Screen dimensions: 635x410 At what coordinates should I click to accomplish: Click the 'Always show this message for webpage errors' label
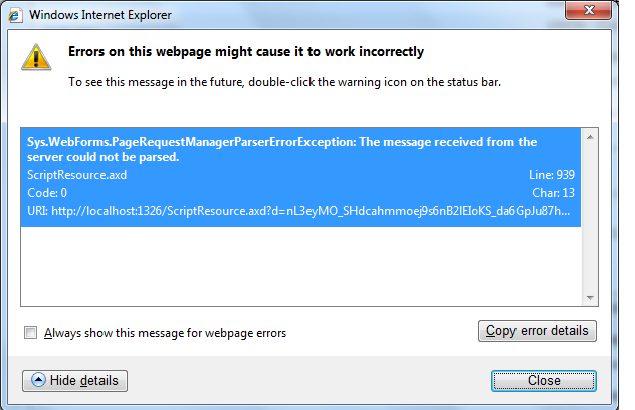click(165, 333)
